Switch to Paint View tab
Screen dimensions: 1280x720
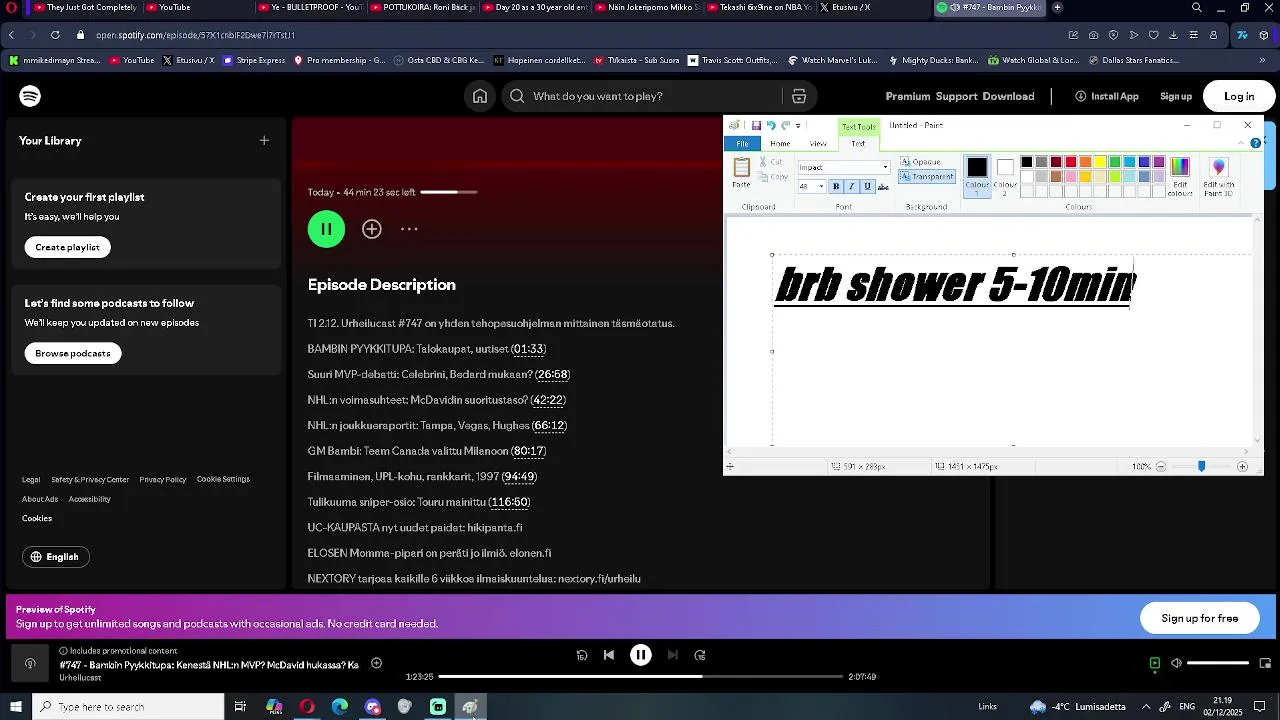click(818, 144)
